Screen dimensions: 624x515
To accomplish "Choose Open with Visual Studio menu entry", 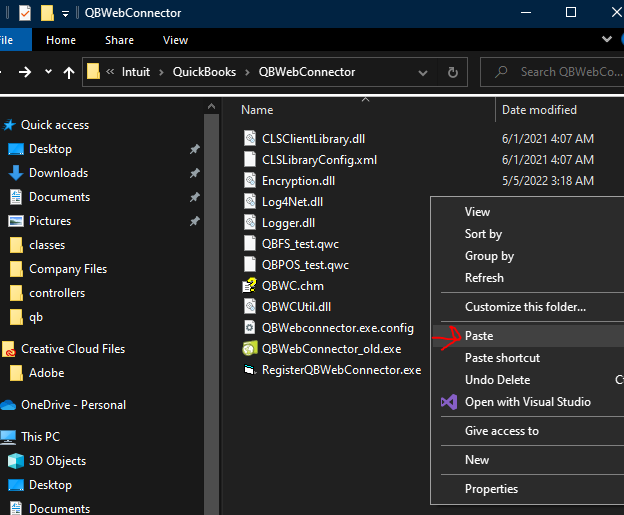I will click(x=528, y=402).
